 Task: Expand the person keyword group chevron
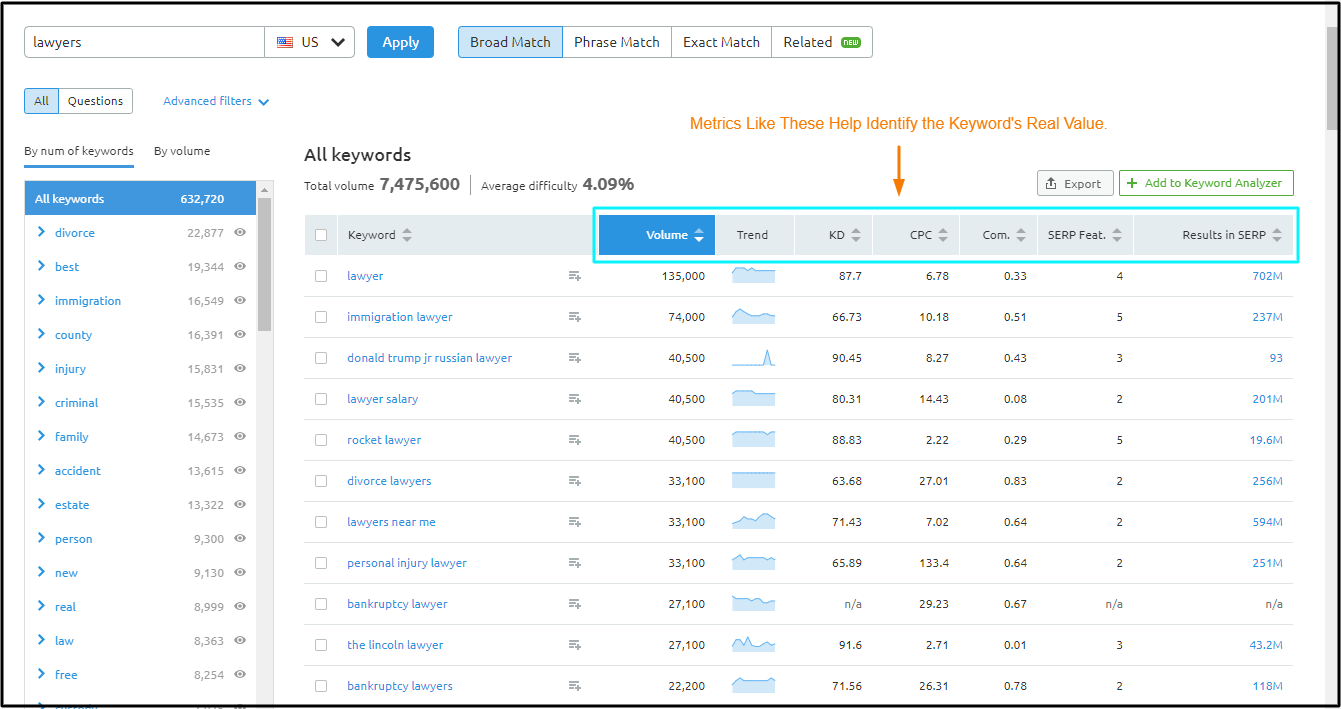(x=41, y=538)
